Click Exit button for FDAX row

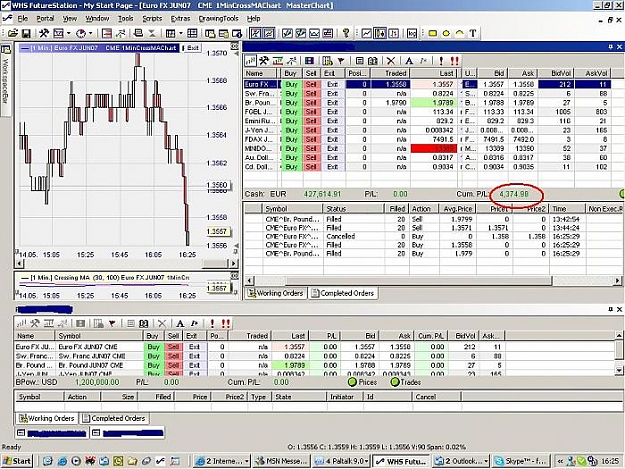(332, 139)
